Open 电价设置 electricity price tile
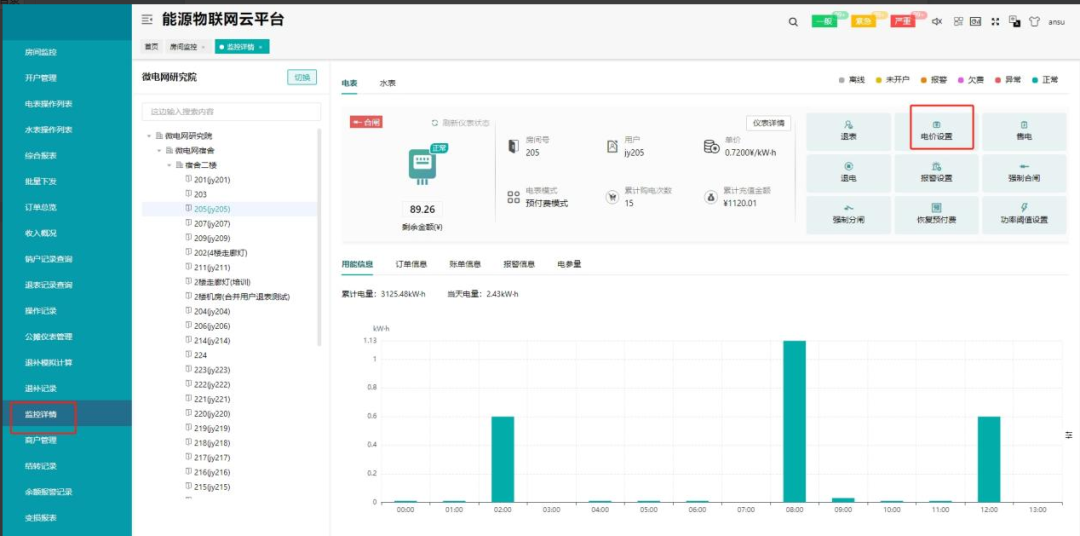 pyautogui.click(x=936, y=131)
